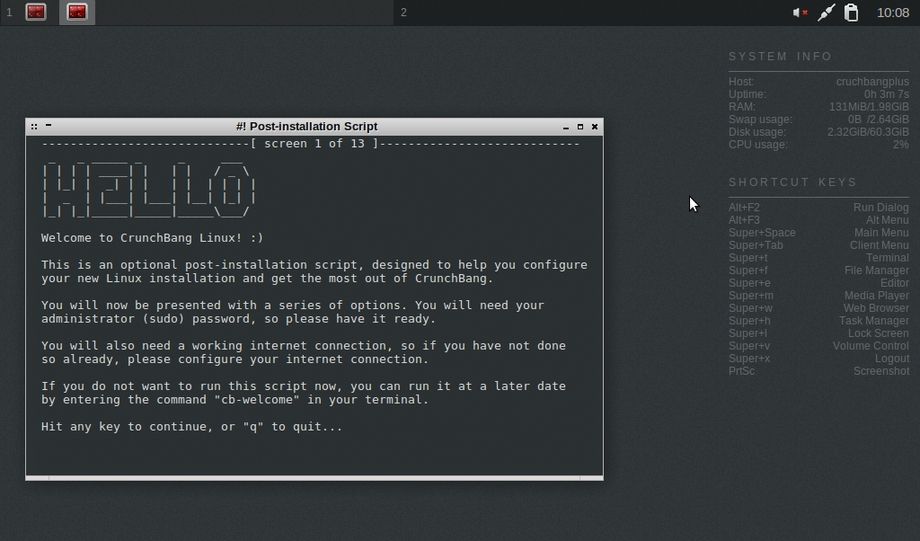Click the first terminal icon in the taskbar

click(36, 12)
